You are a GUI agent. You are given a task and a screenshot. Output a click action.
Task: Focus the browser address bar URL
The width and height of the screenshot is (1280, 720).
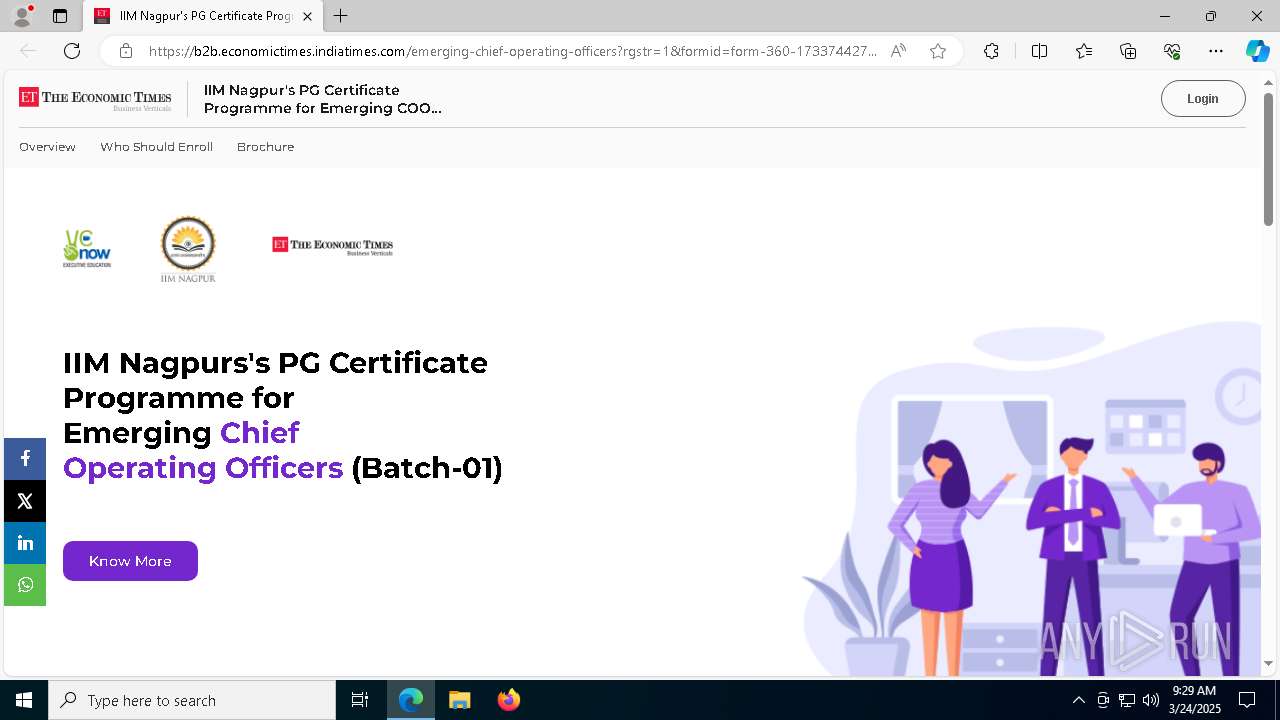click(512, 51)
